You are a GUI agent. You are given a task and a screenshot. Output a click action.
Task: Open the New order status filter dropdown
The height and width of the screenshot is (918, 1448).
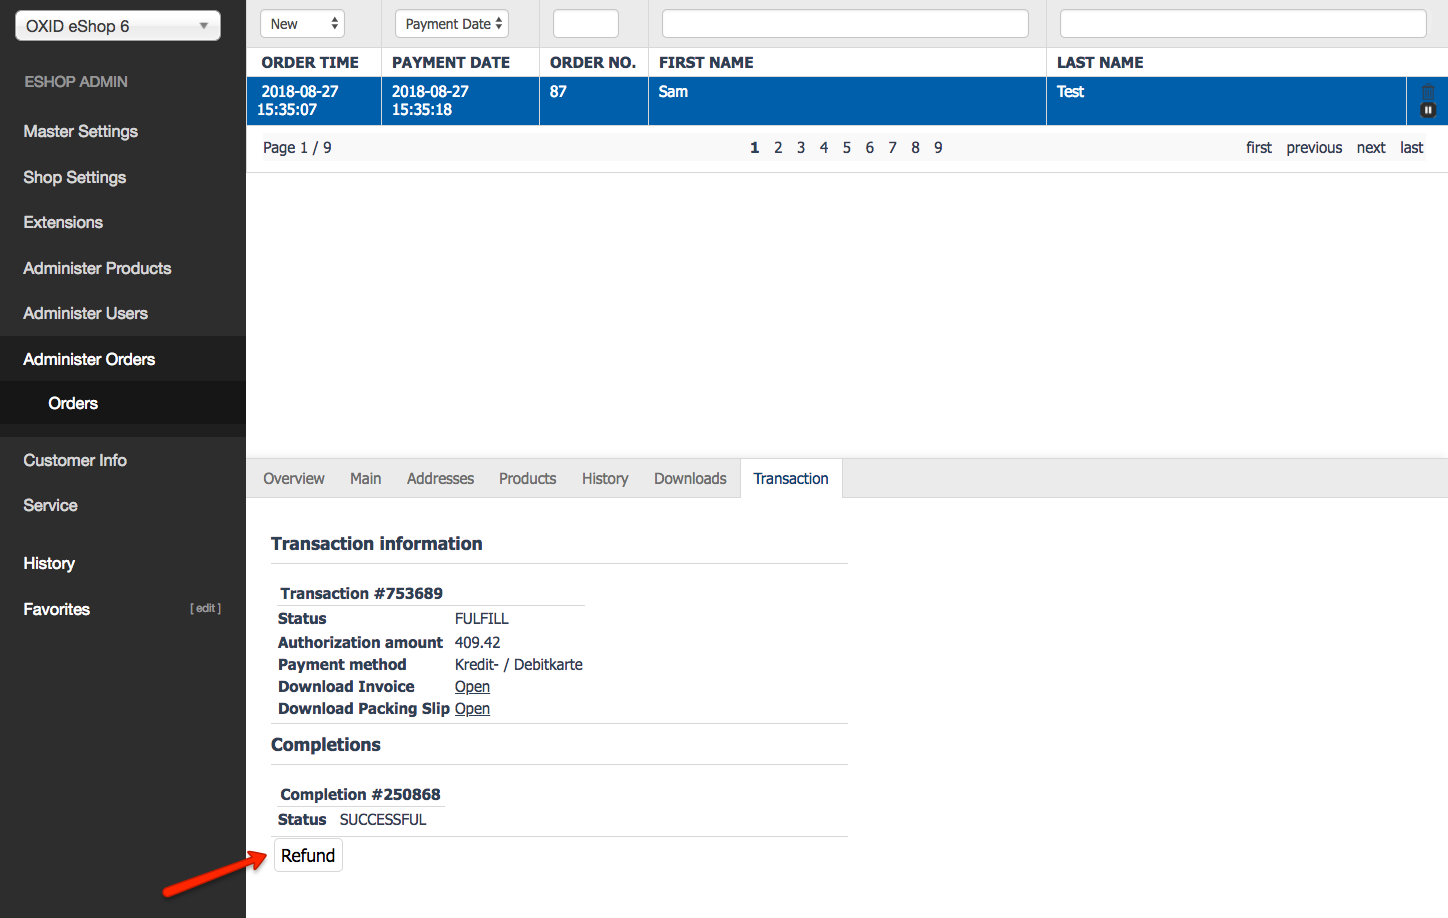[302, 22]
